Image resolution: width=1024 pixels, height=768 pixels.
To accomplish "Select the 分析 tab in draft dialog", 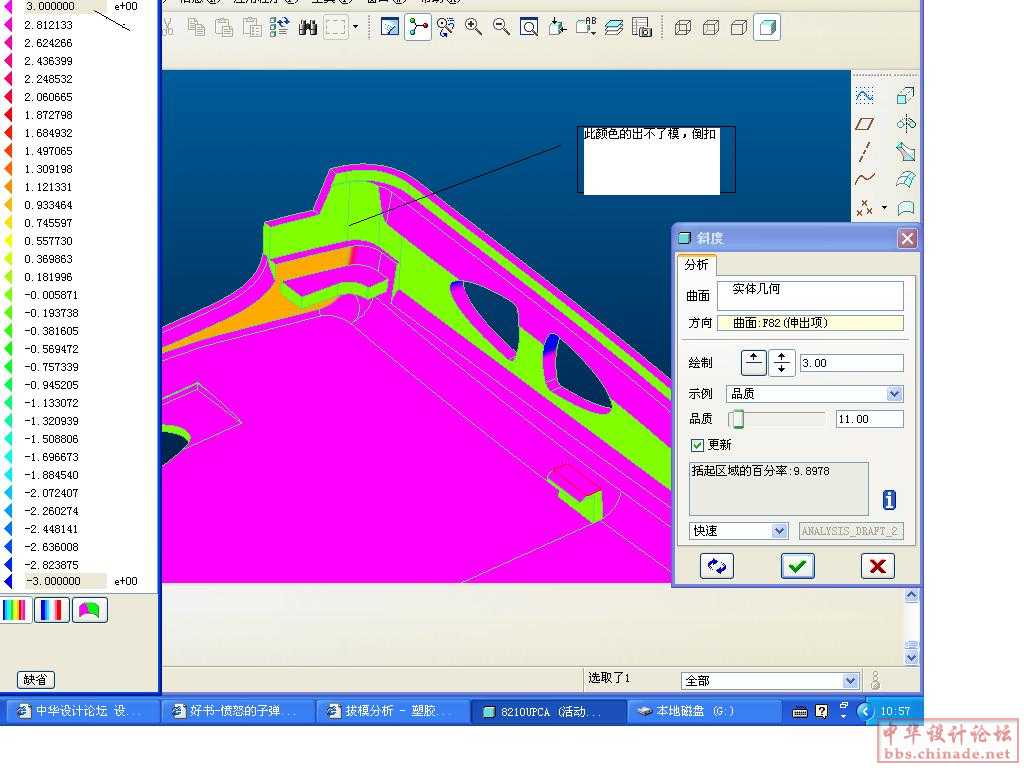I will (696, 264).
